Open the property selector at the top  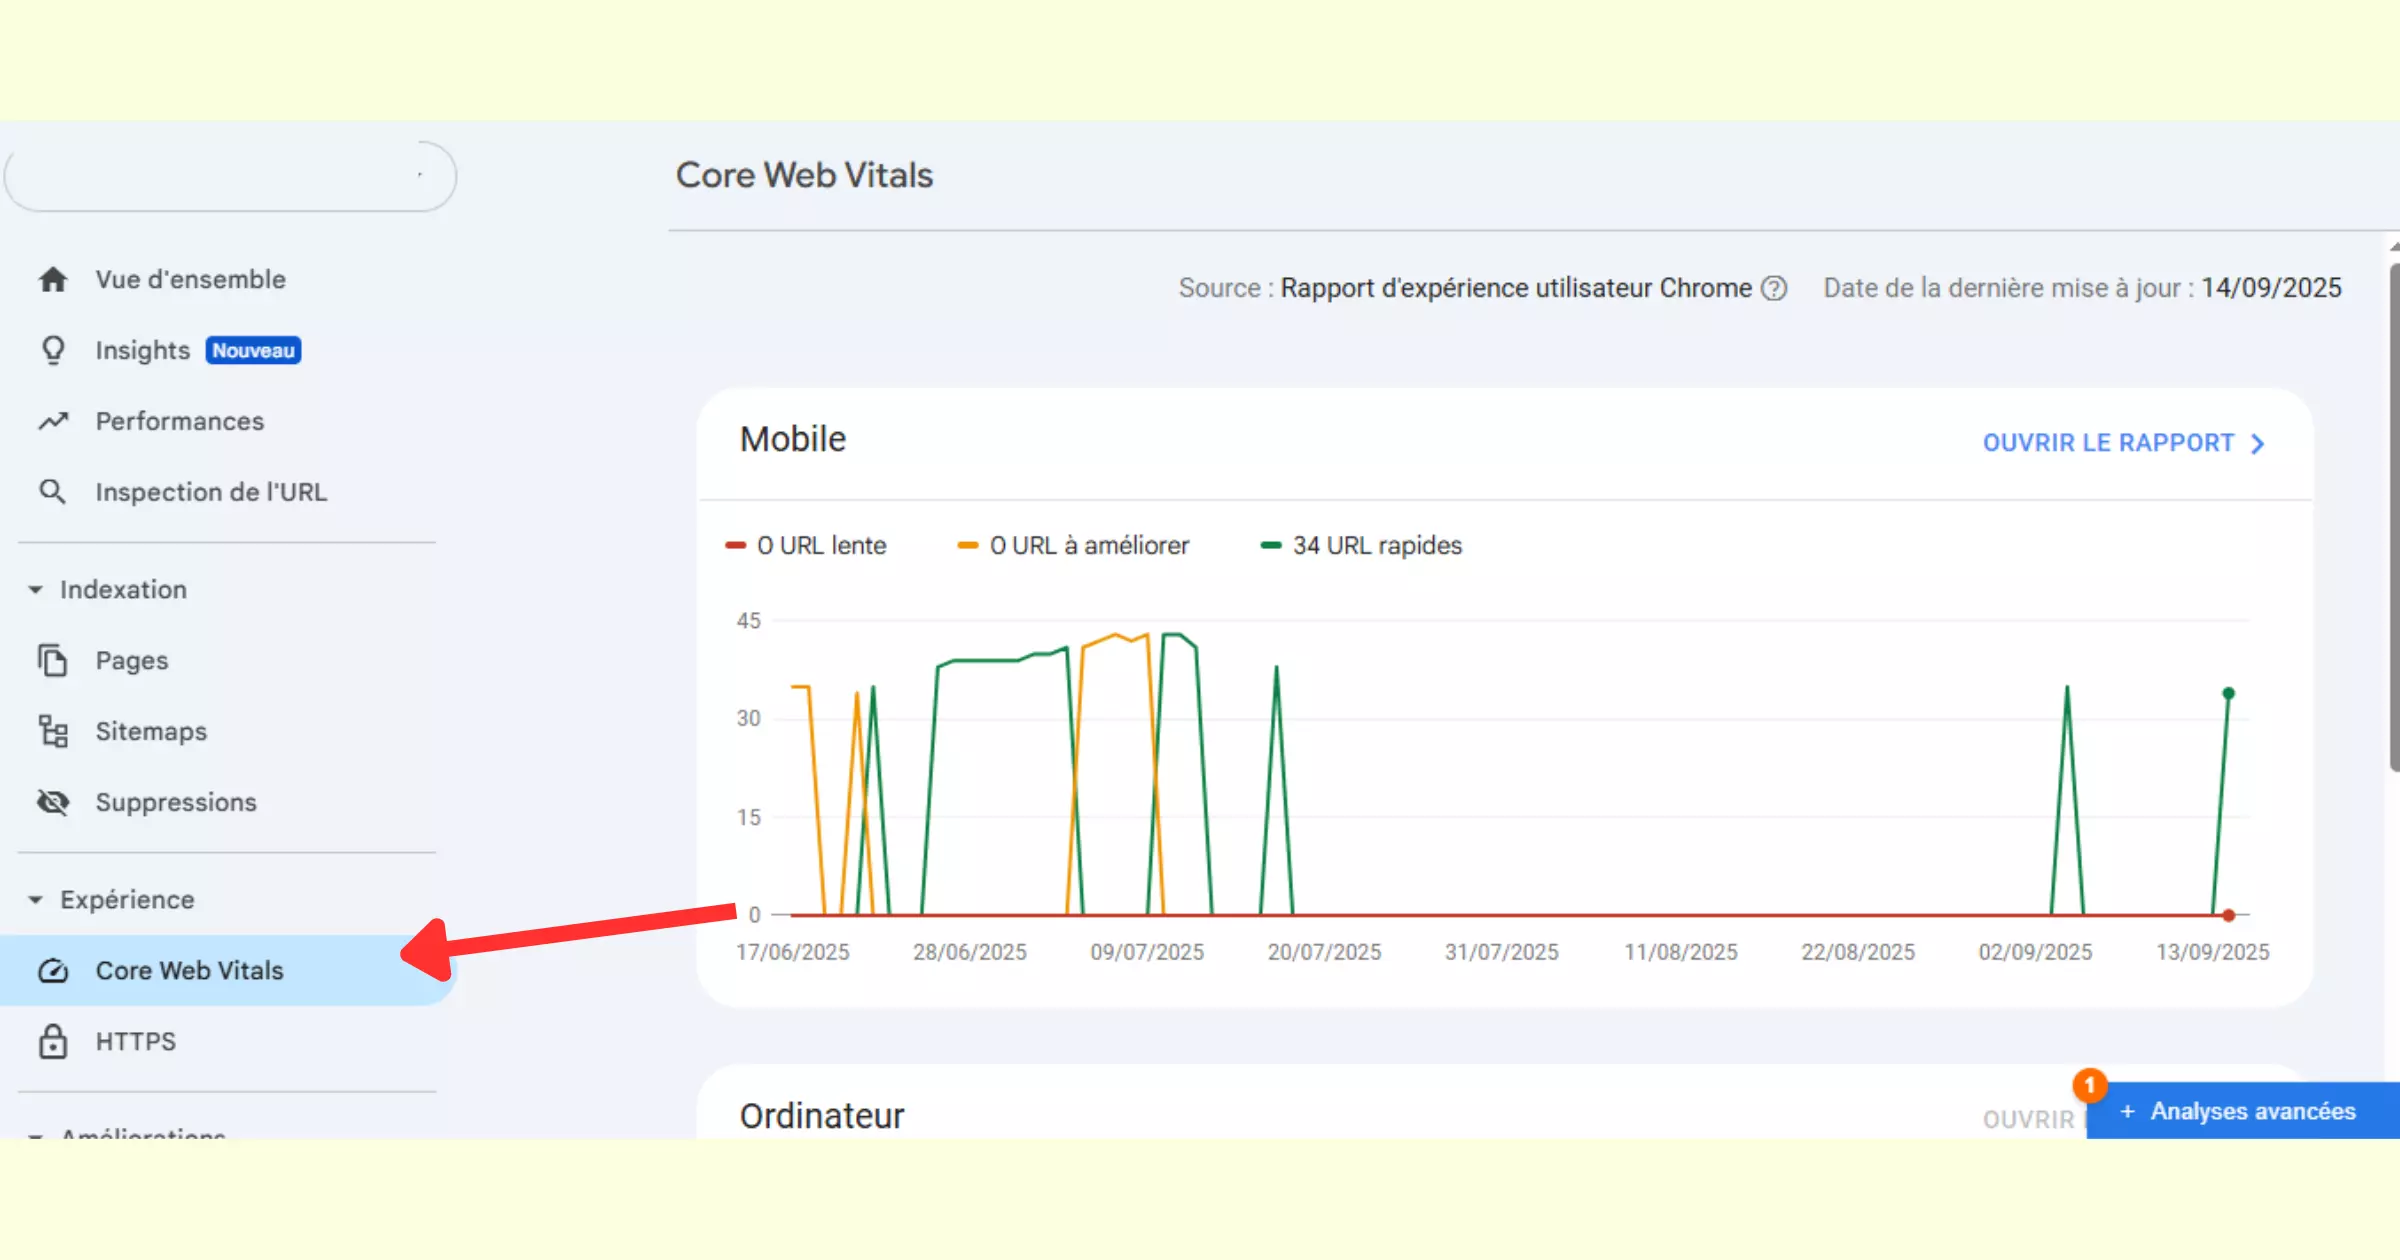coord(230,176)
